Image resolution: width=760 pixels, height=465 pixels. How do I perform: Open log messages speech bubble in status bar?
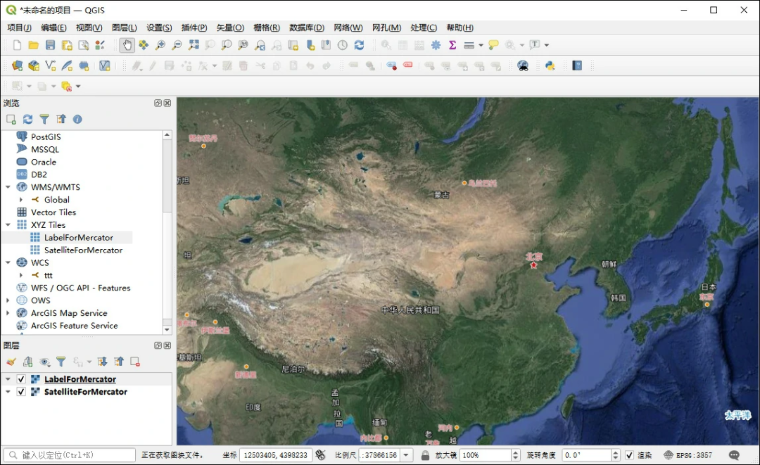click(734, 455)
